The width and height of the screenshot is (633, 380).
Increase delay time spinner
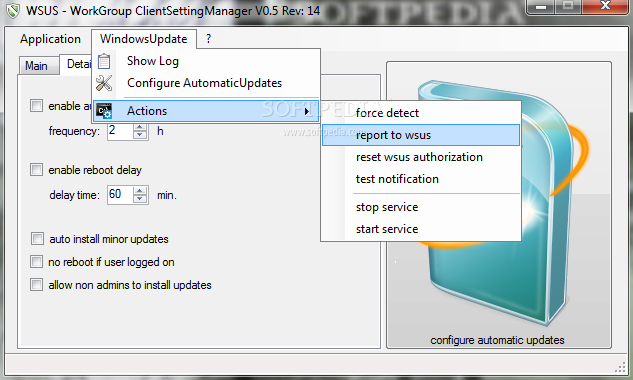pos(140,191)
